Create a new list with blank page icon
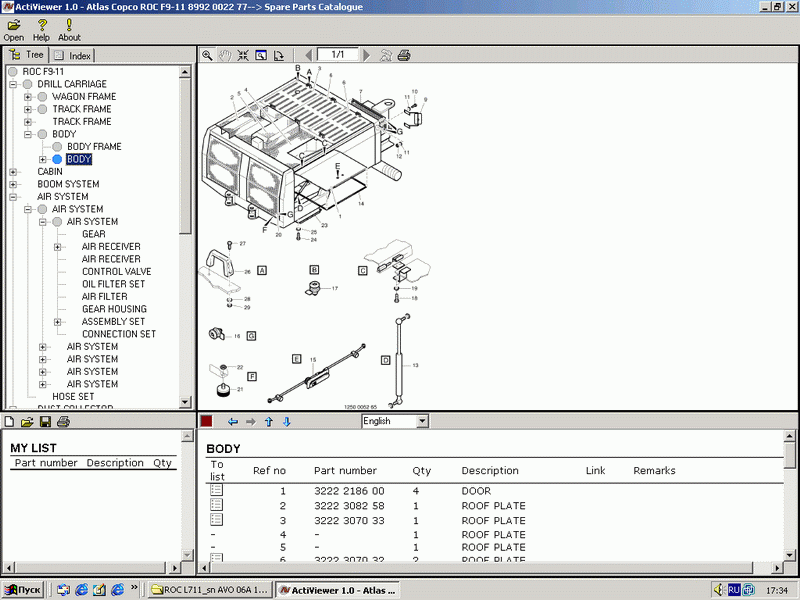Image resolution: width=800 pixels, height=600 pixels. 10,422
